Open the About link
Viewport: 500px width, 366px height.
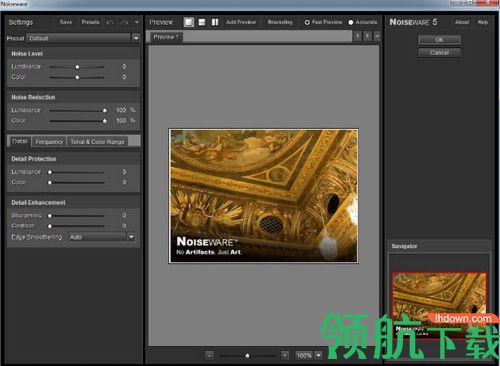[462, 22]
